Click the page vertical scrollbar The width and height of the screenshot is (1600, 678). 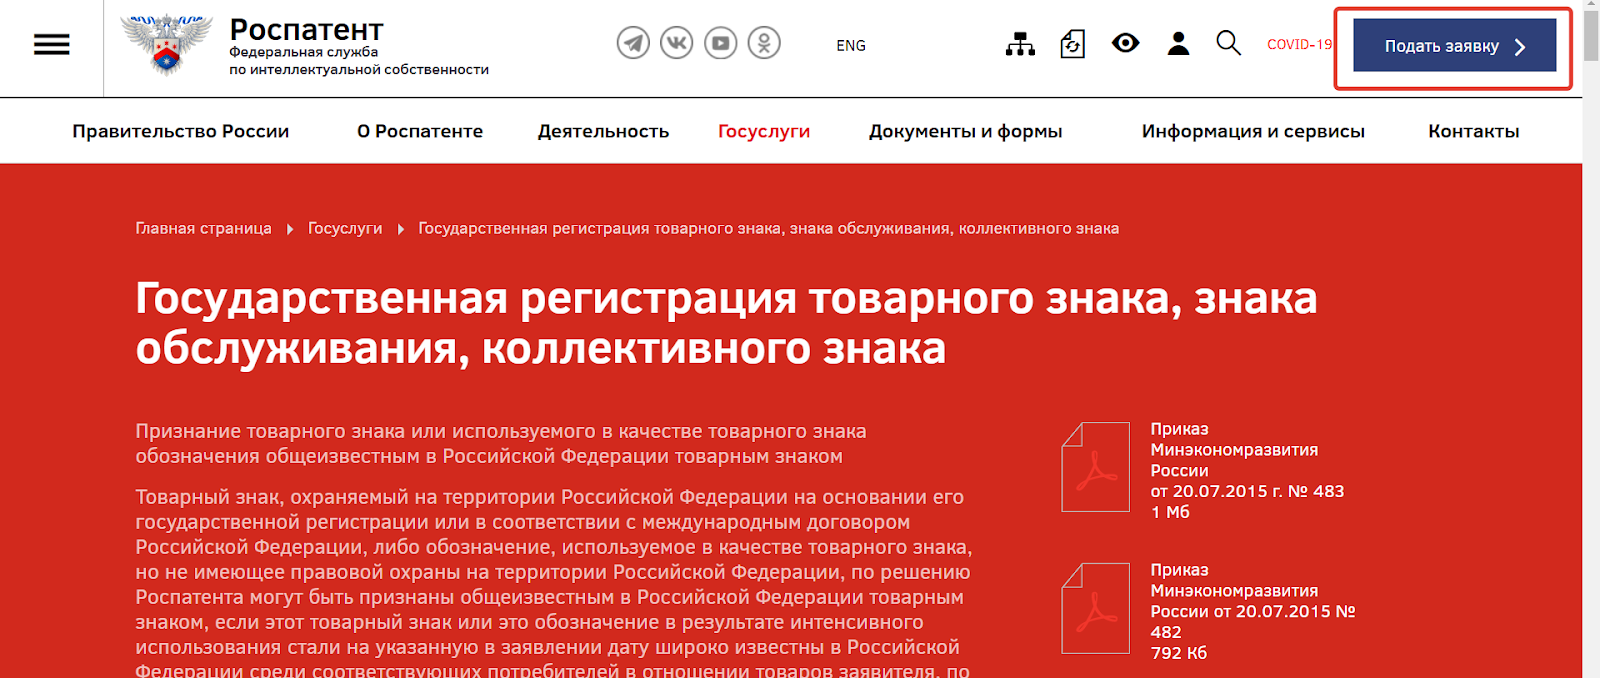pyautogui.click(x=1591, y=339)
